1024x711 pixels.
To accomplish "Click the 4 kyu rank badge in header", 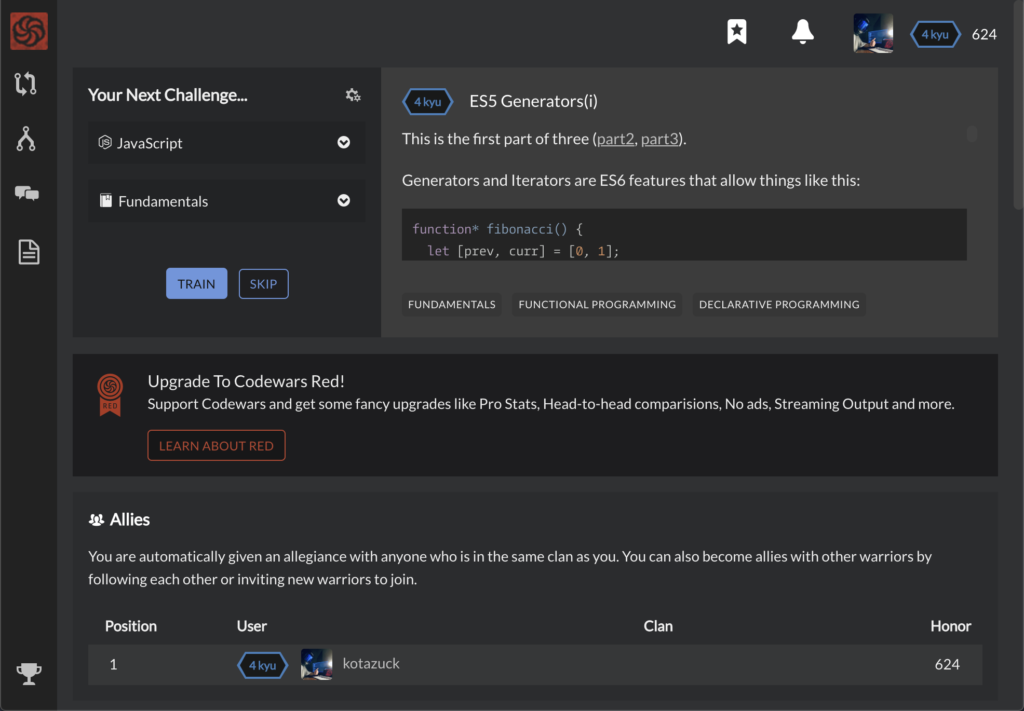I will (935, 35).
